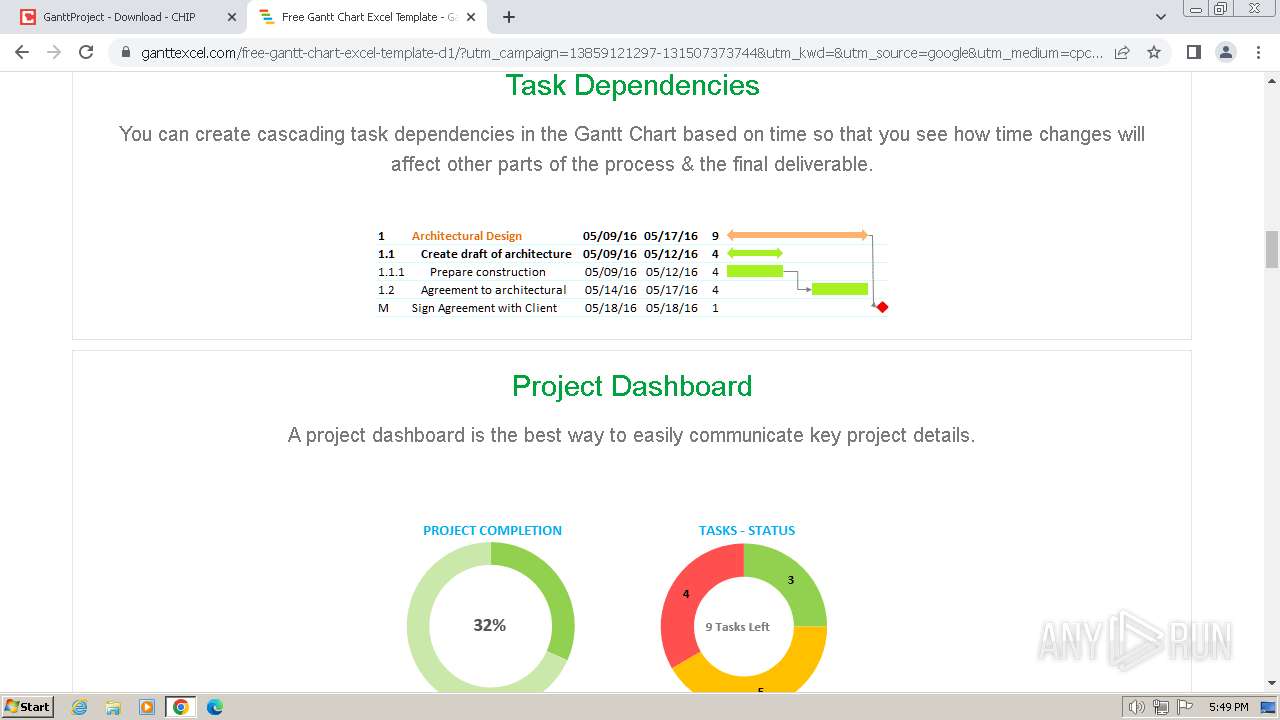Click the page vertical scrollbar thumb
Viewport: 1280px width, 720px height.
click(1272, 249)
